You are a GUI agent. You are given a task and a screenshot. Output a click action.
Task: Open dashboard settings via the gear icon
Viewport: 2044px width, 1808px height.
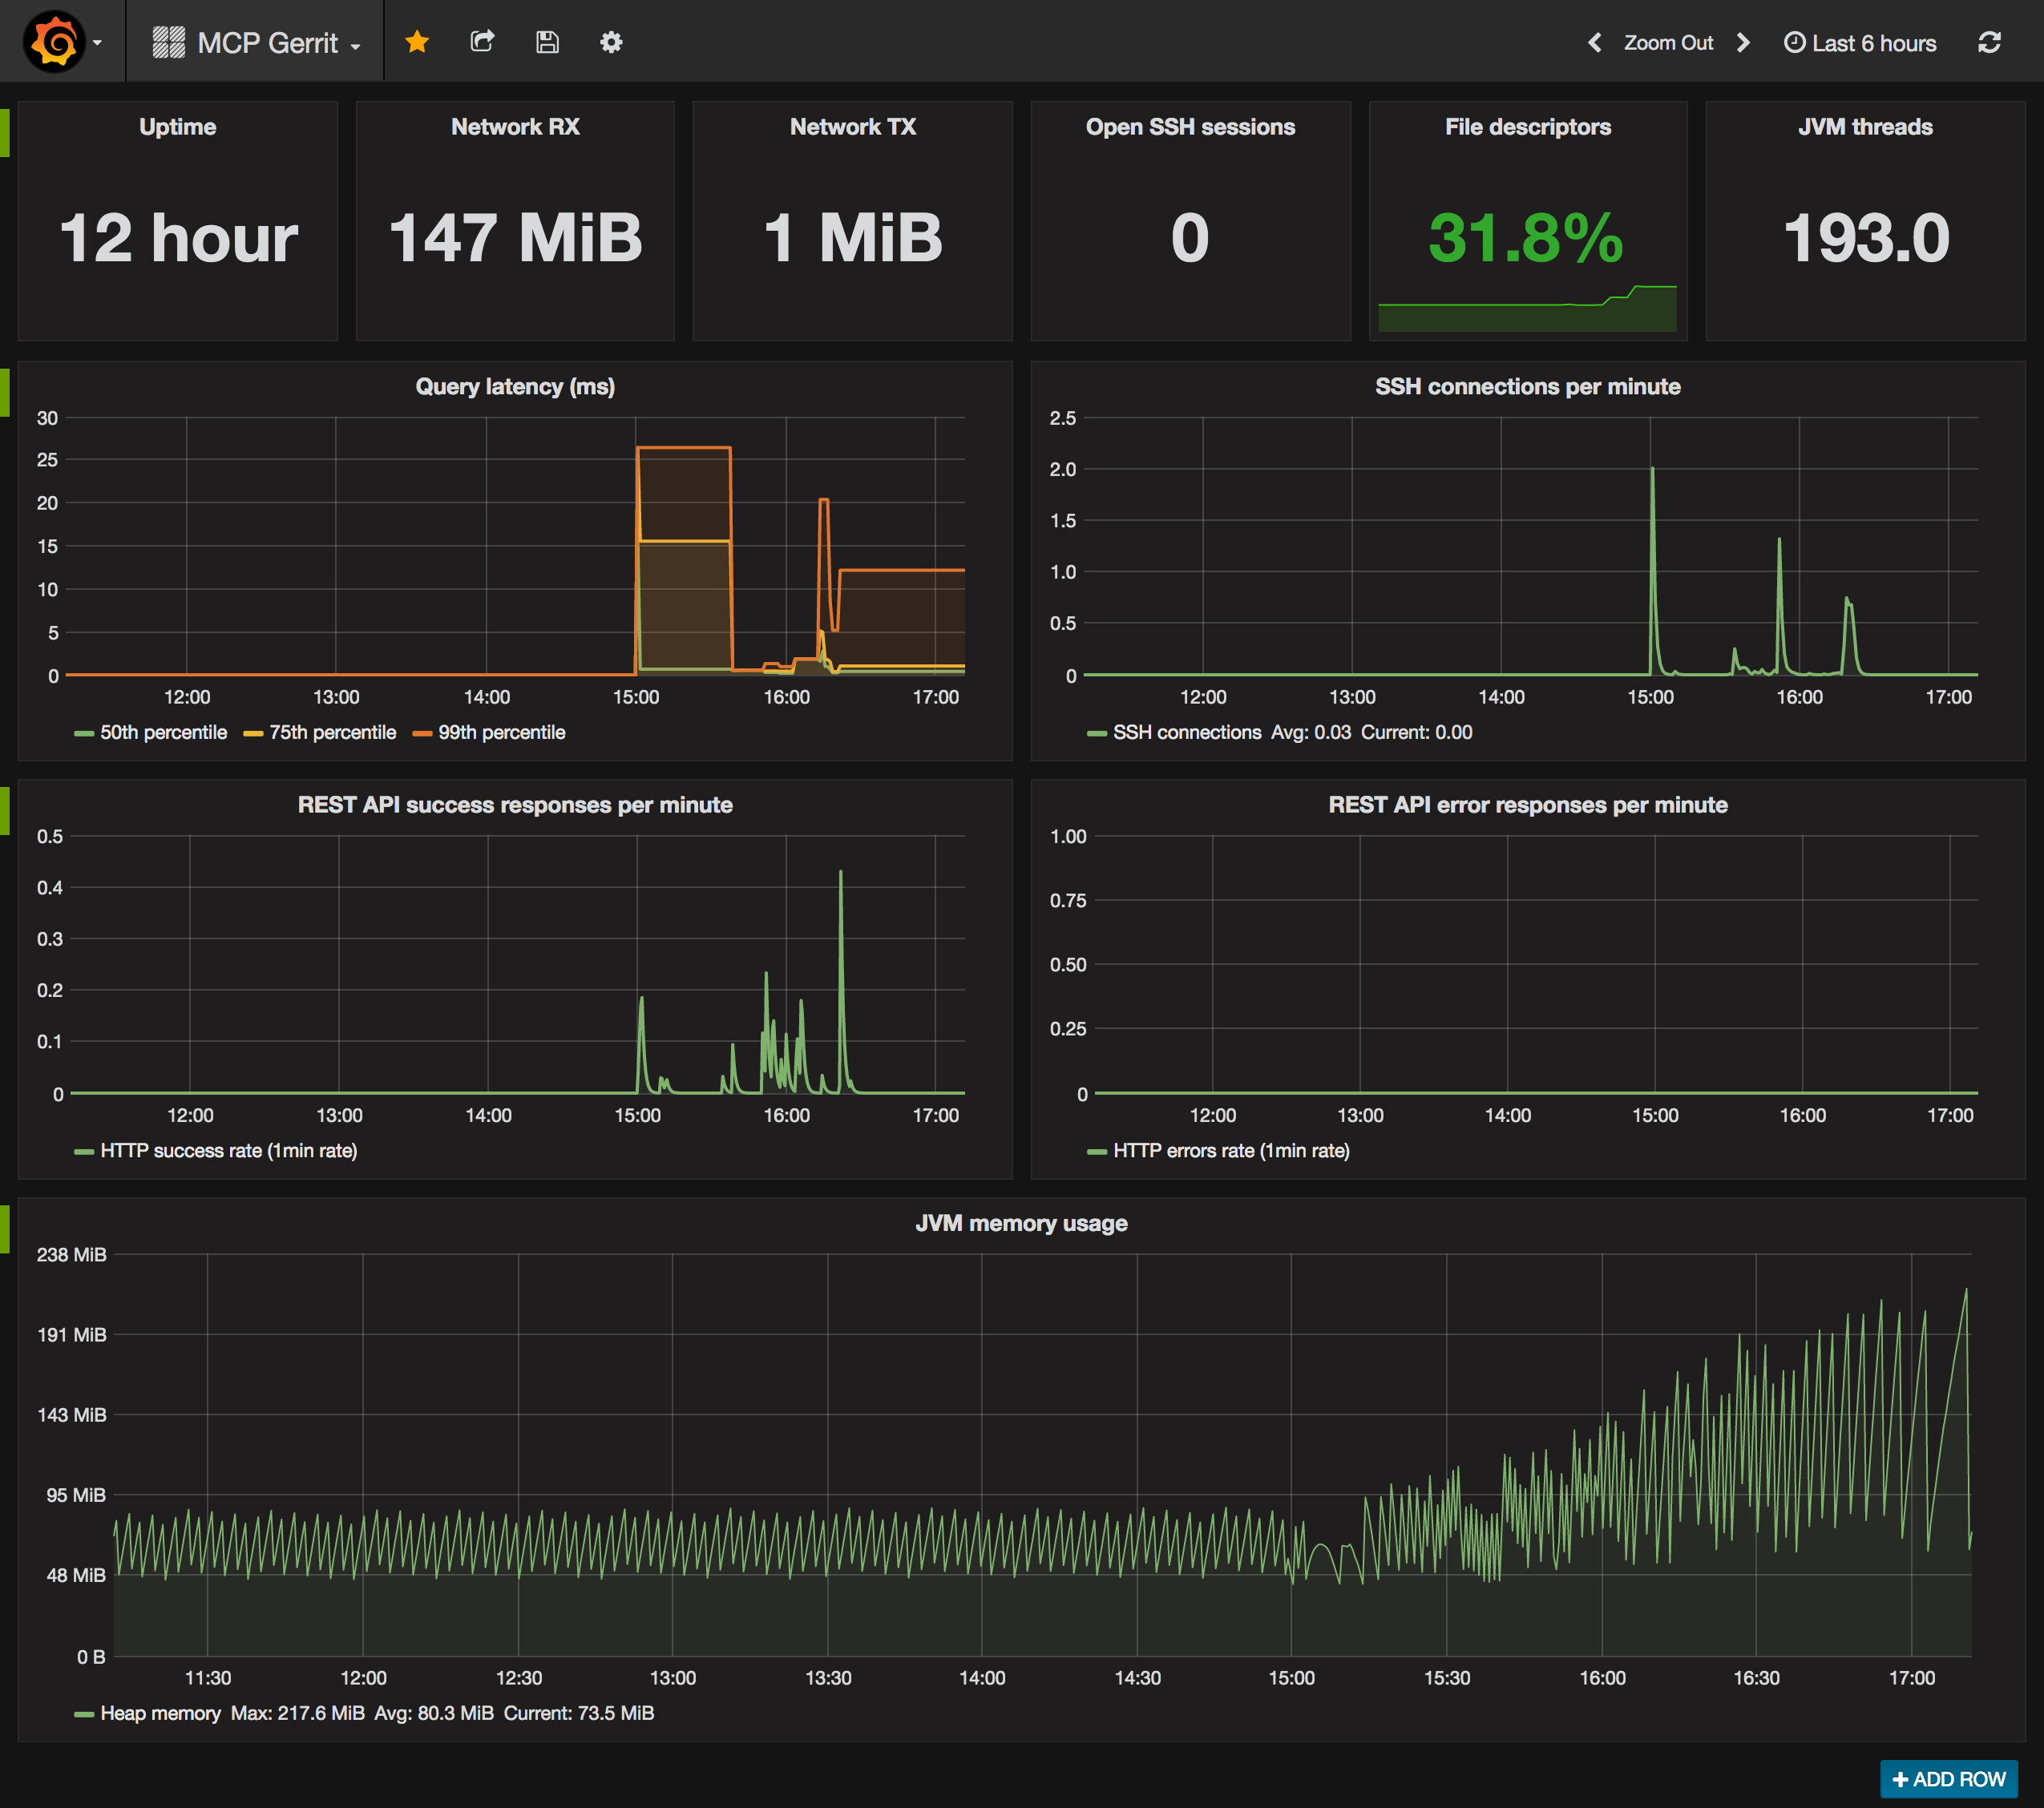click(611, 42)
